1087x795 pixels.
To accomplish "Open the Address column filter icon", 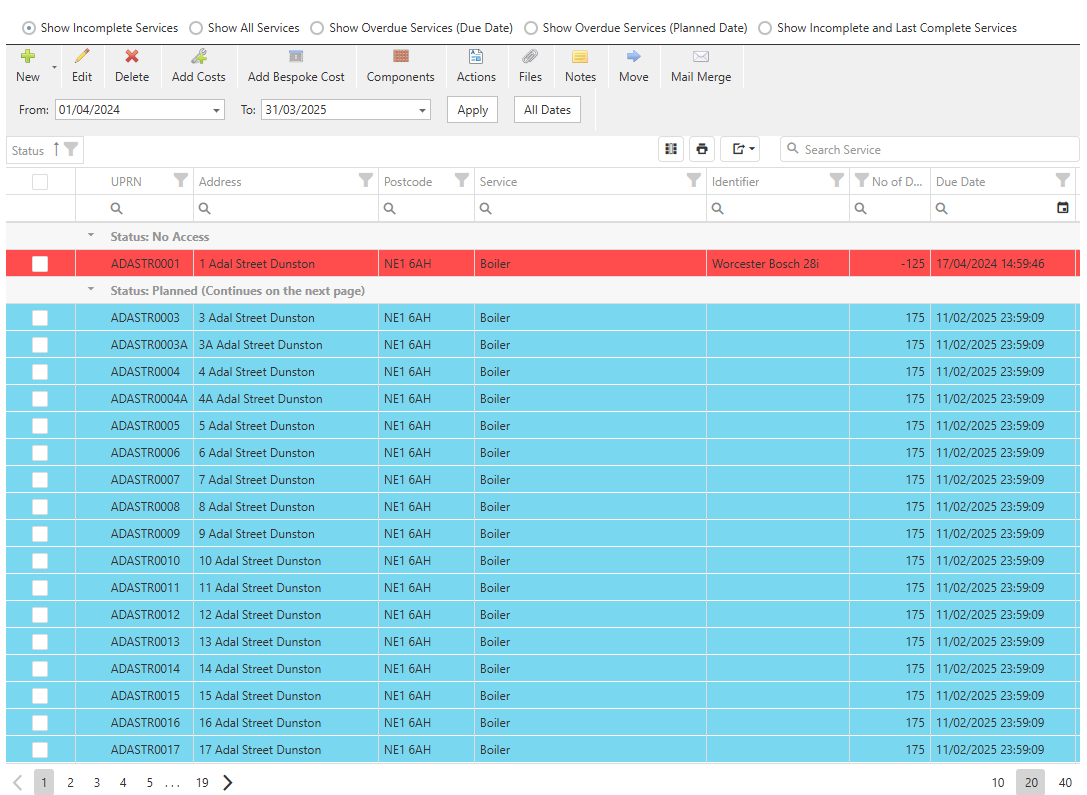I will pyautogui.click(x=366, y=181).
